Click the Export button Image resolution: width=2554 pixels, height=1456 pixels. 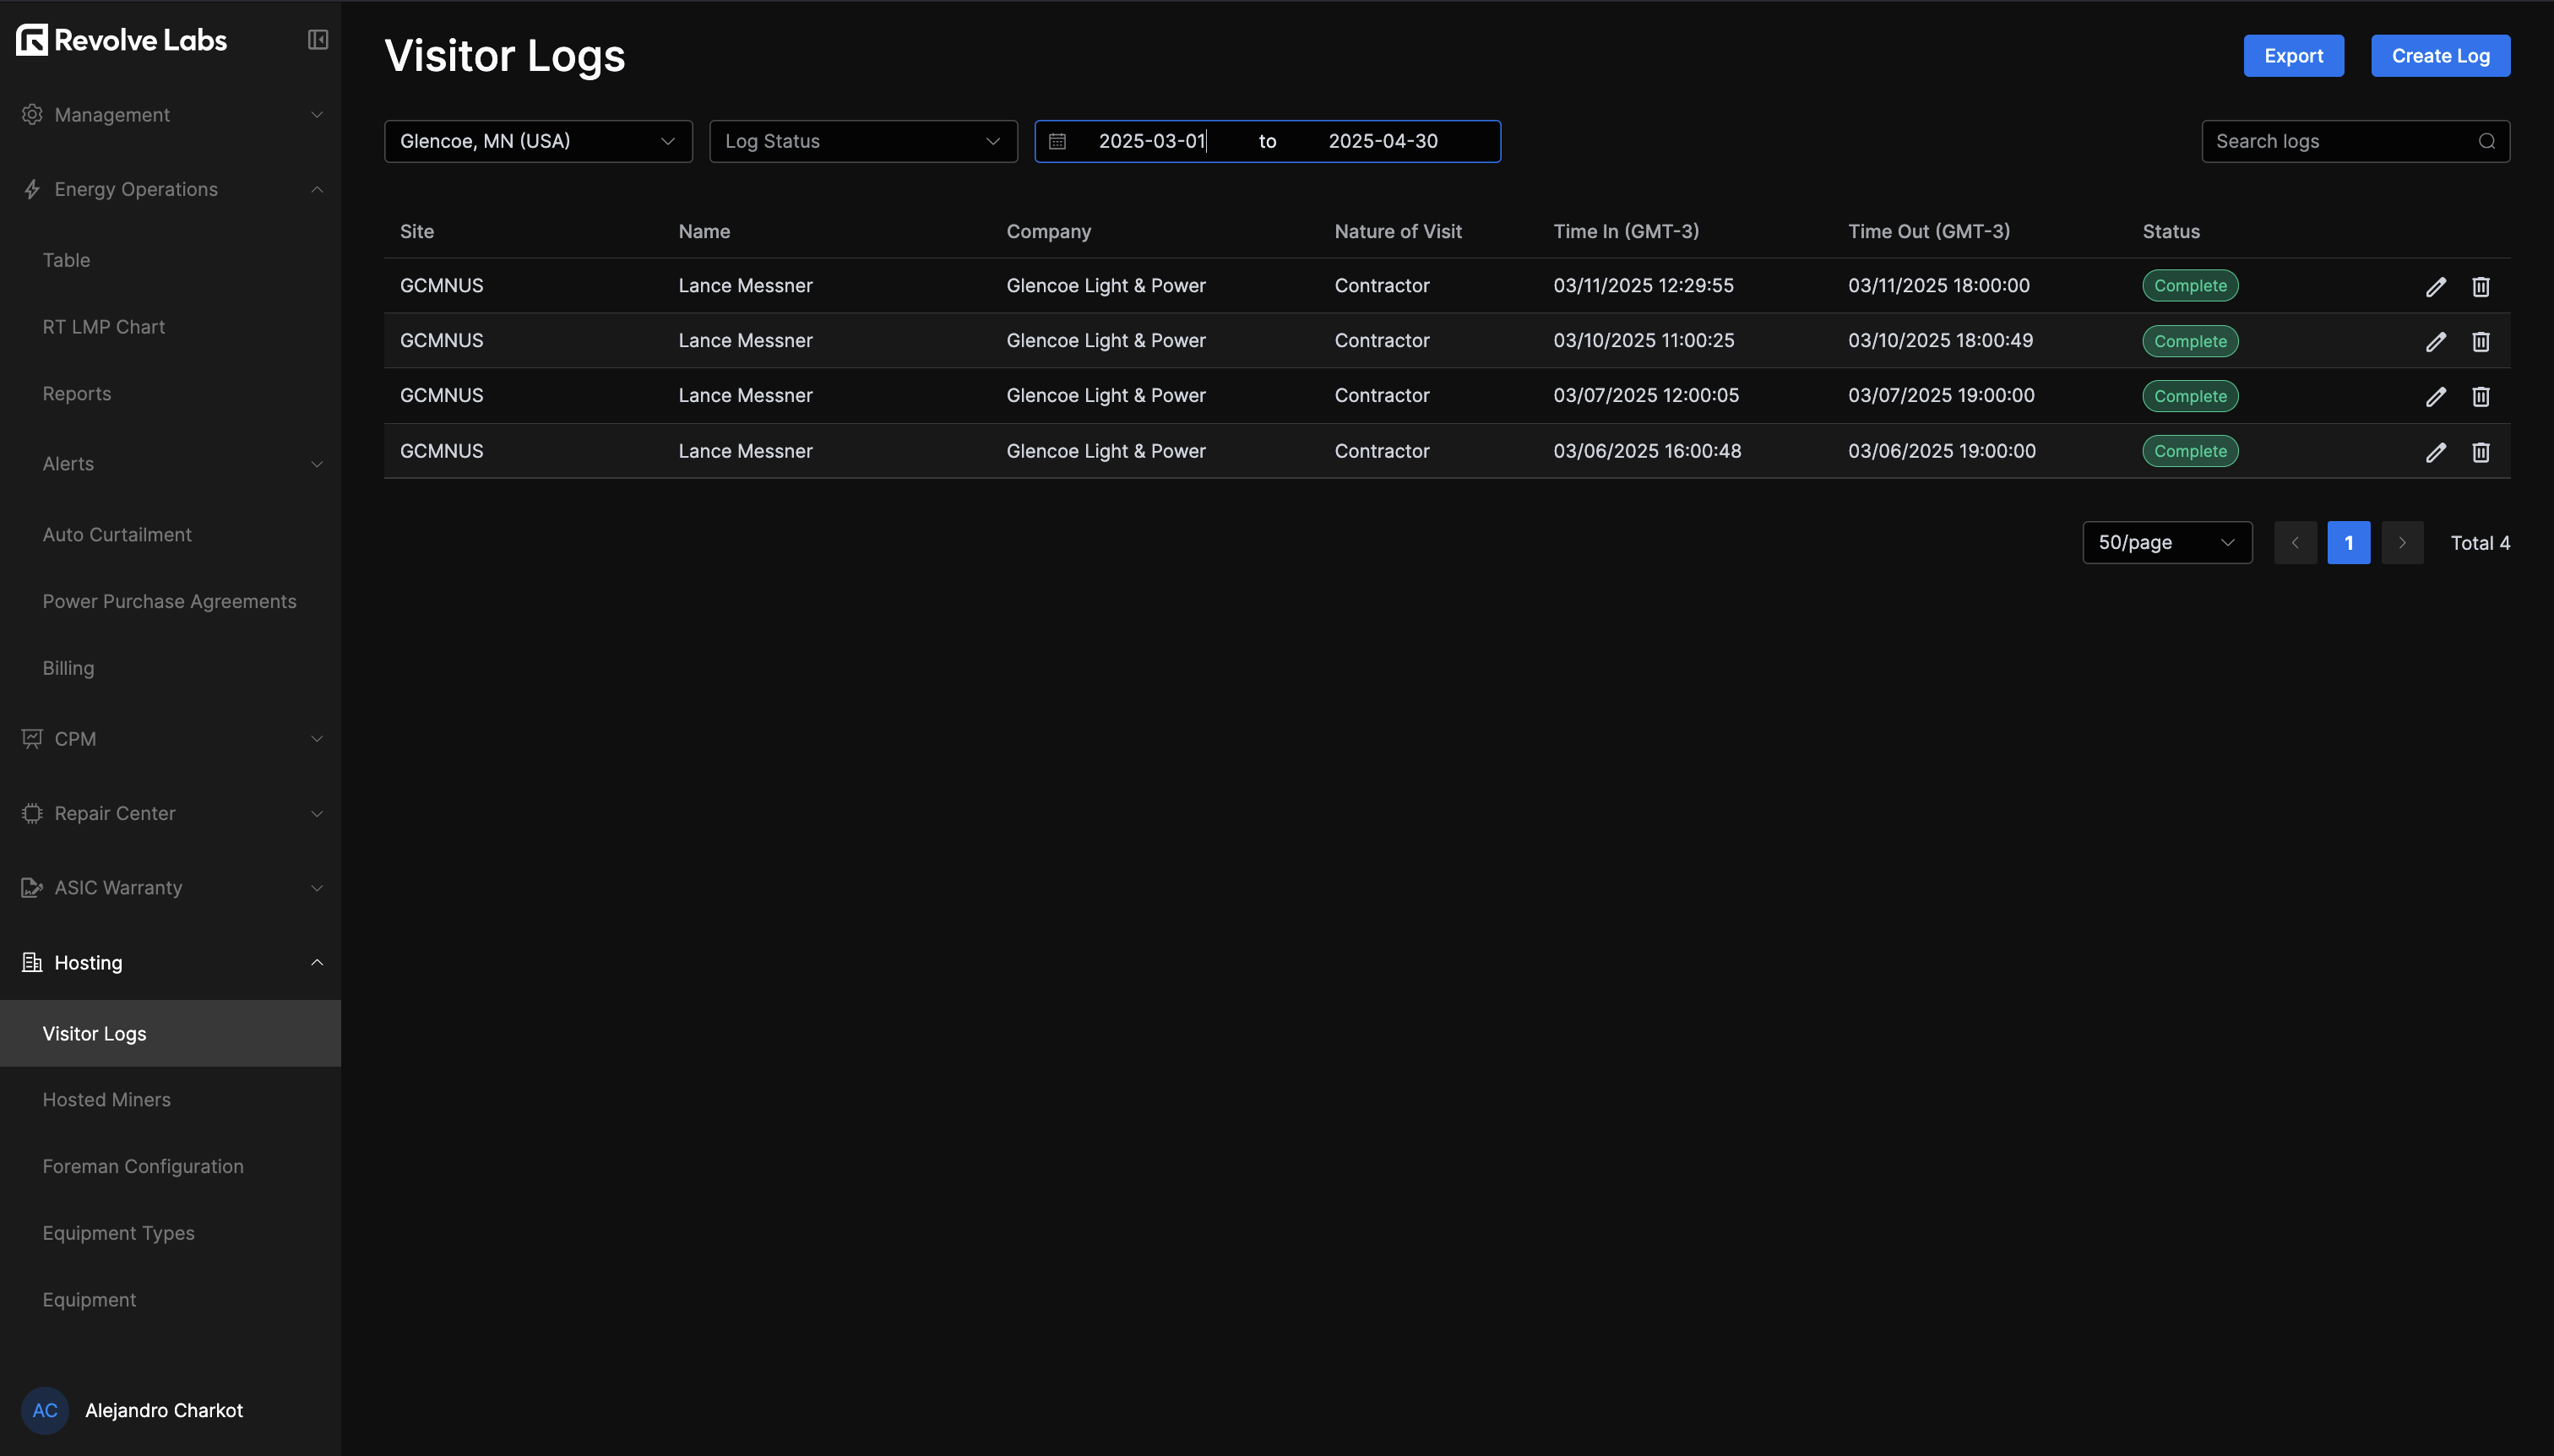(x=2292, y=55)
